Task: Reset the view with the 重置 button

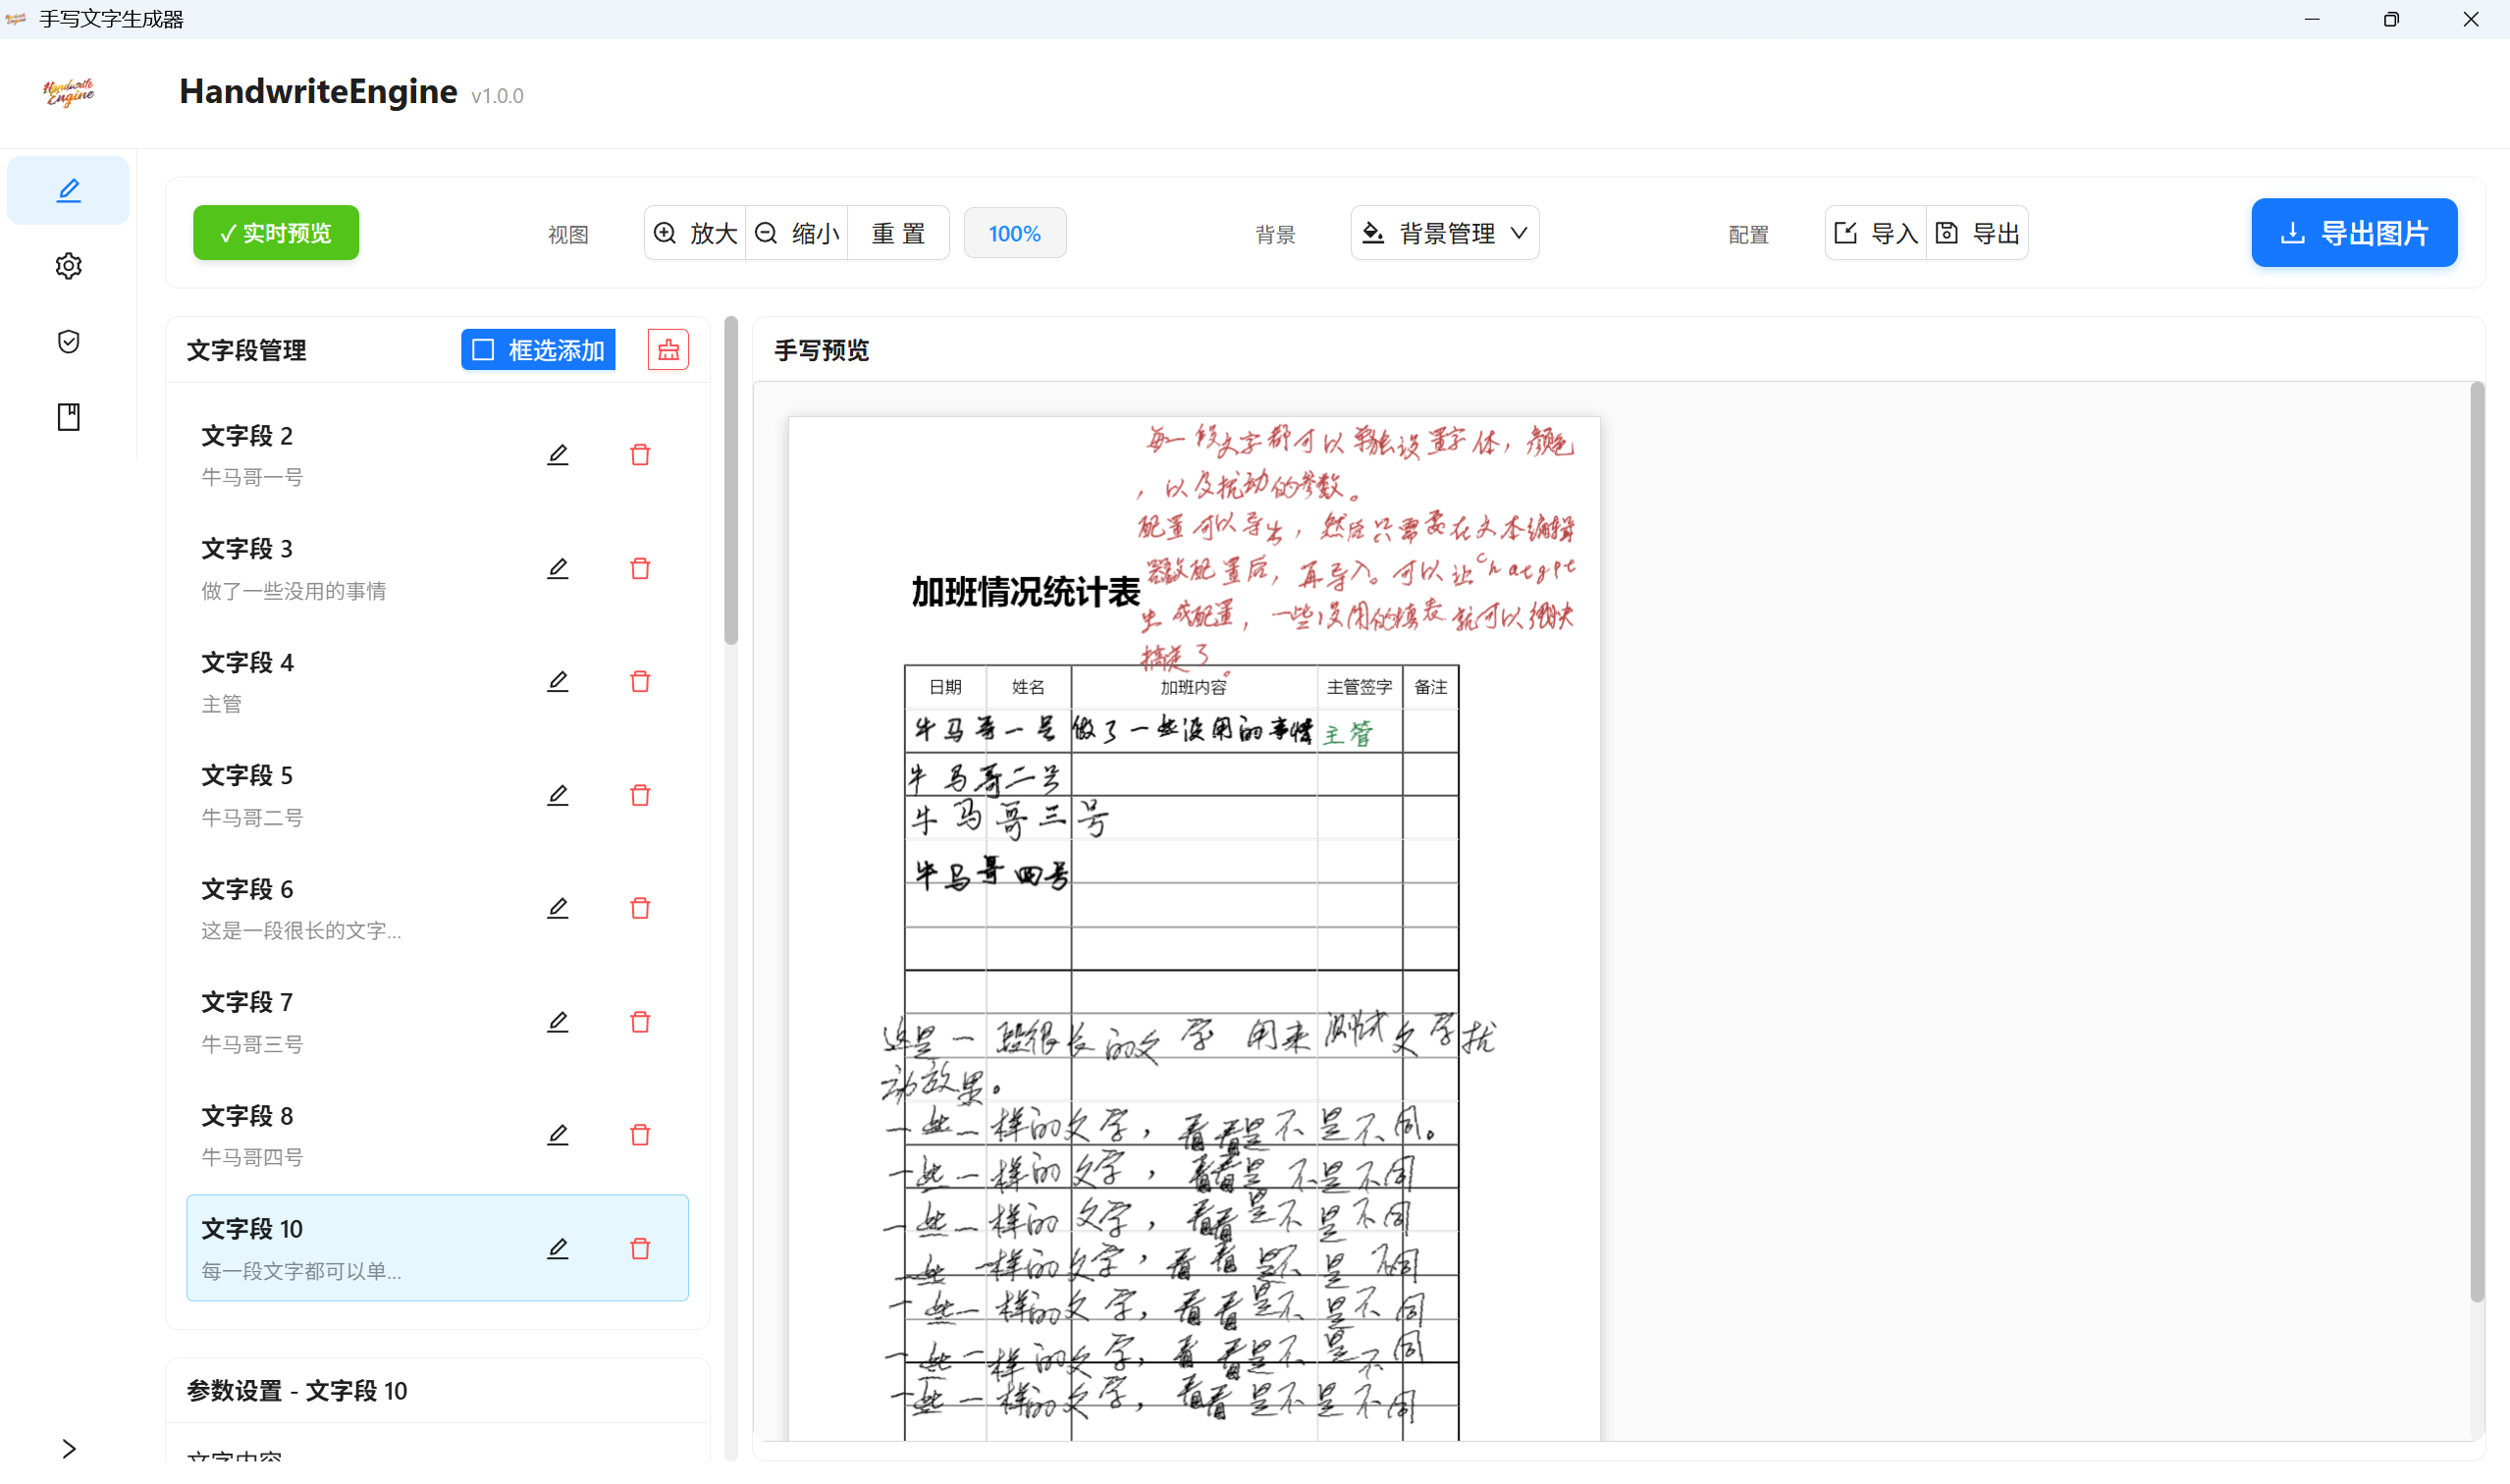Action: click(897, 232)
